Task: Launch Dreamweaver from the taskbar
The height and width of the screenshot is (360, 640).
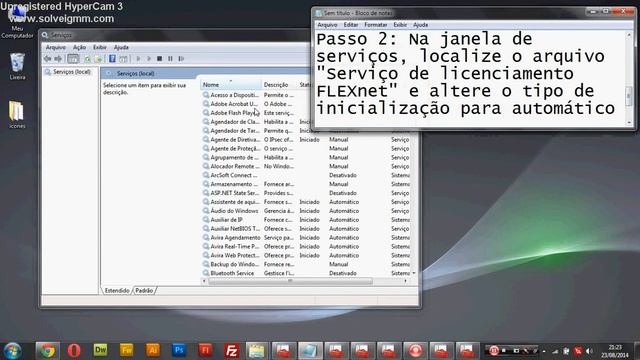Action: (x=100, y=350)
